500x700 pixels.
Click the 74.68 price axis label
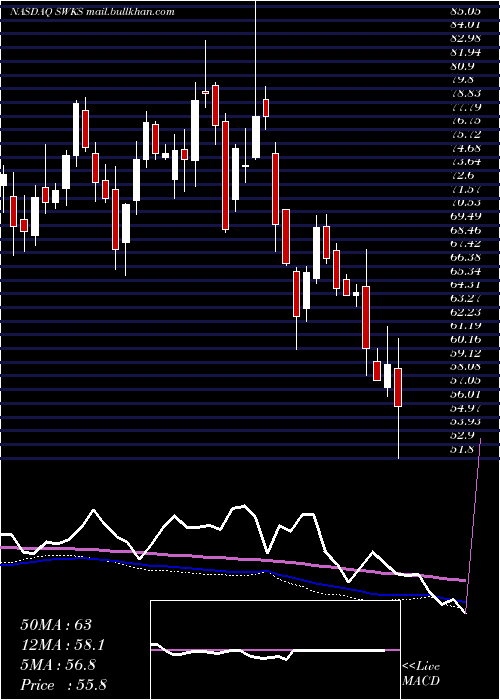(466, 149)
